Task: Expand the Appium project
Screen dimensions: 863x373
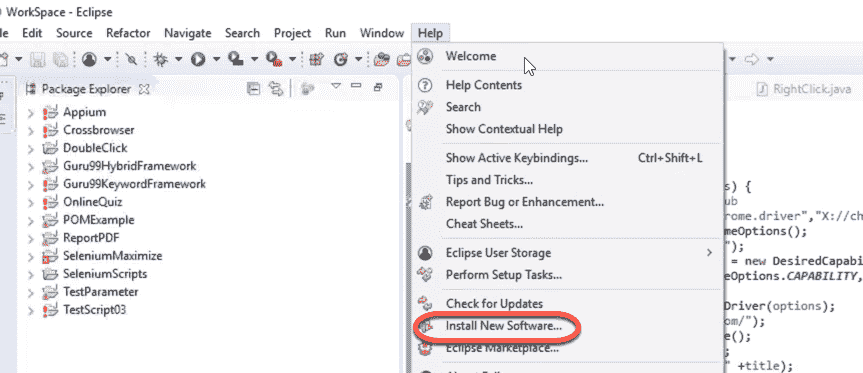Action: coord(31,113)
